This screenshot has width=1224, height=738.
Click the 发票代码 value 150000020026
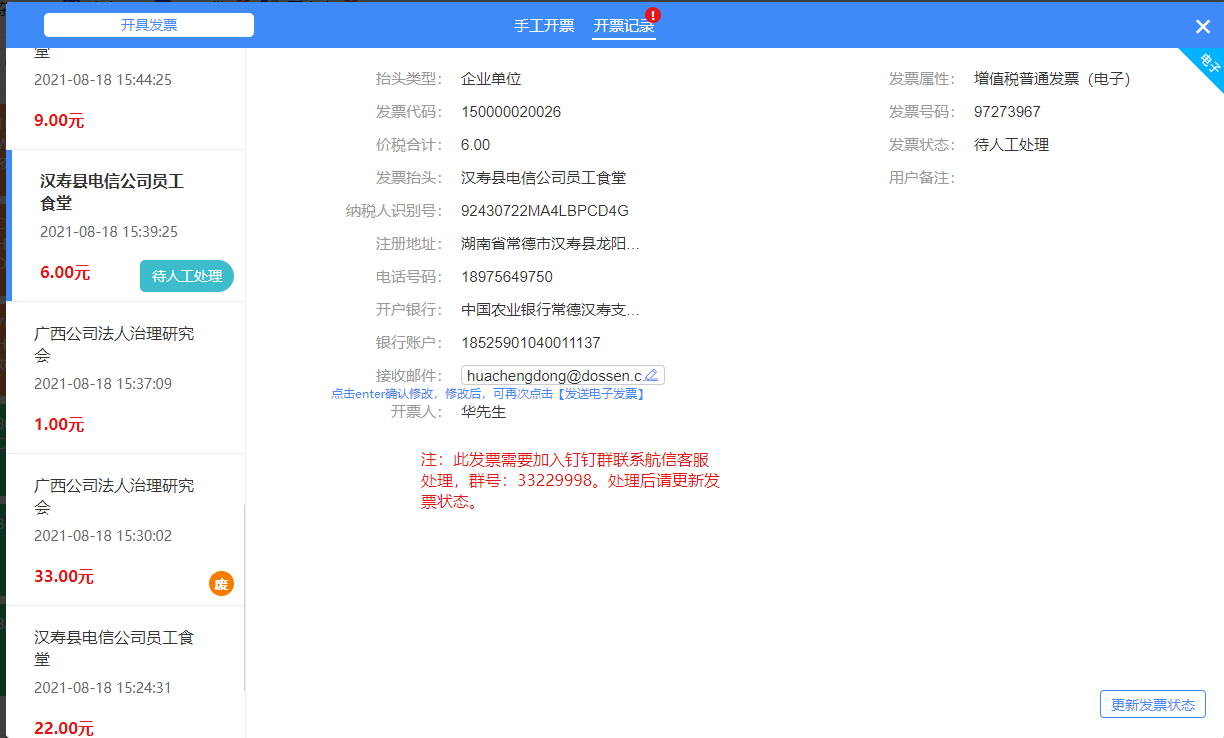[511, 112]
